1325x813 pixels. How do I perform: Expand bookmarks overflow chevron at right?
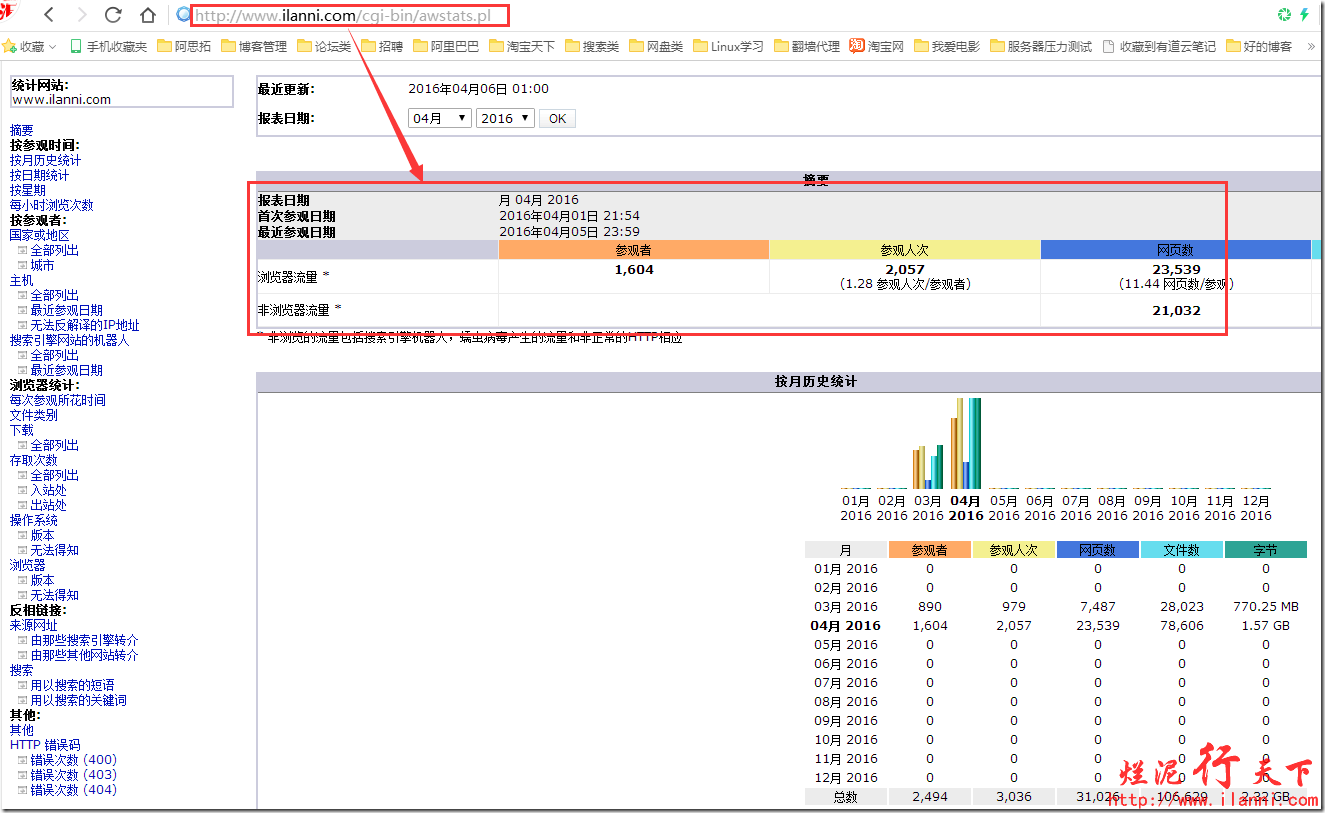coord(1311,46)
